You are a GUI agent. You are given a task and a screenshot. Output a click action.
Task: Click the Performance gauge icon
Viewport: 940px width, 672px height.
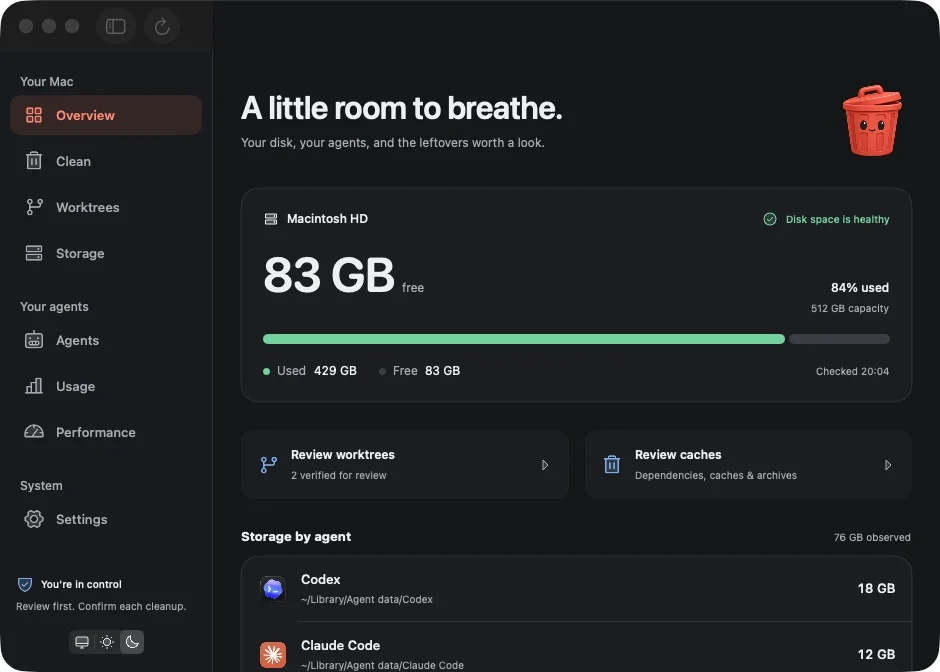click(34, 432)
